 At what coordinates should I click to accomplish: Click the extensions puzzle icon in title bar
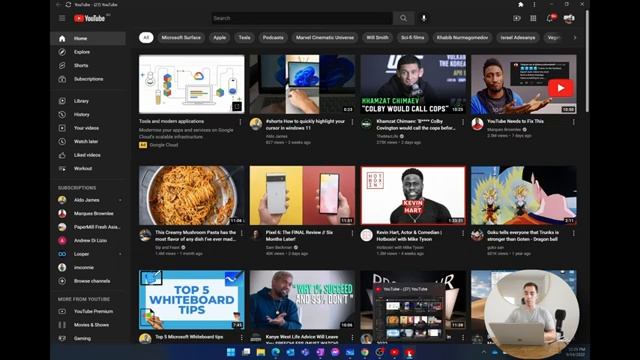point(520,4)
